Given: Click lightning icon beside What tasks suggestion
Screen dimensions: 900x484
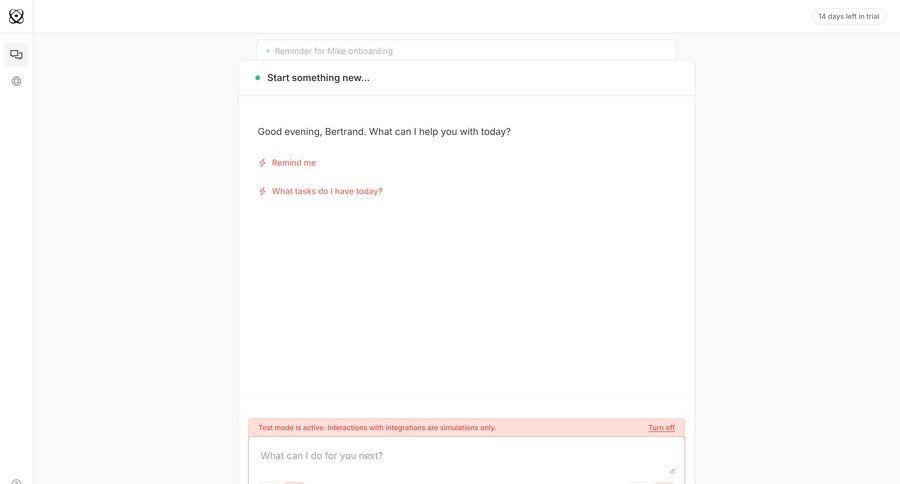Looking at the screenshot, I should click(263, 192).
